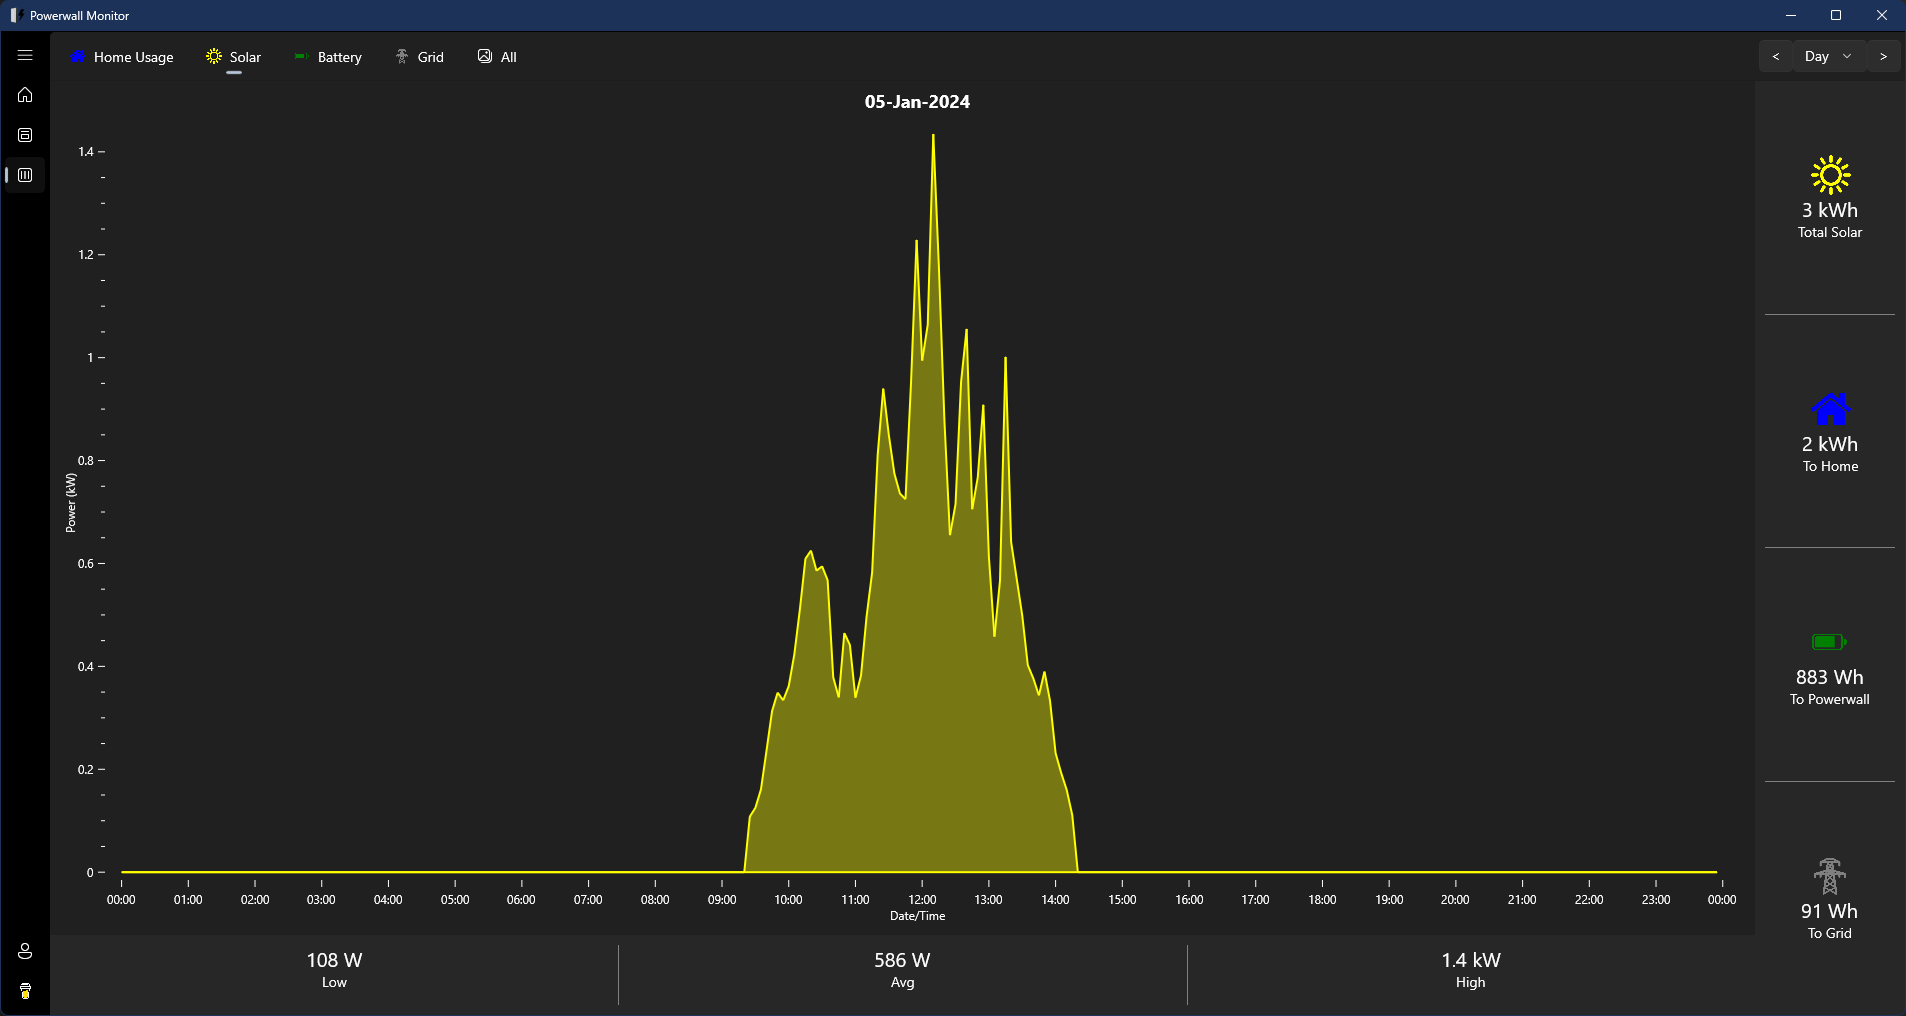This screenshot has width=1906, height=1016.
Task: Open the hamburger navigation menu
Action: coord(24,55)
